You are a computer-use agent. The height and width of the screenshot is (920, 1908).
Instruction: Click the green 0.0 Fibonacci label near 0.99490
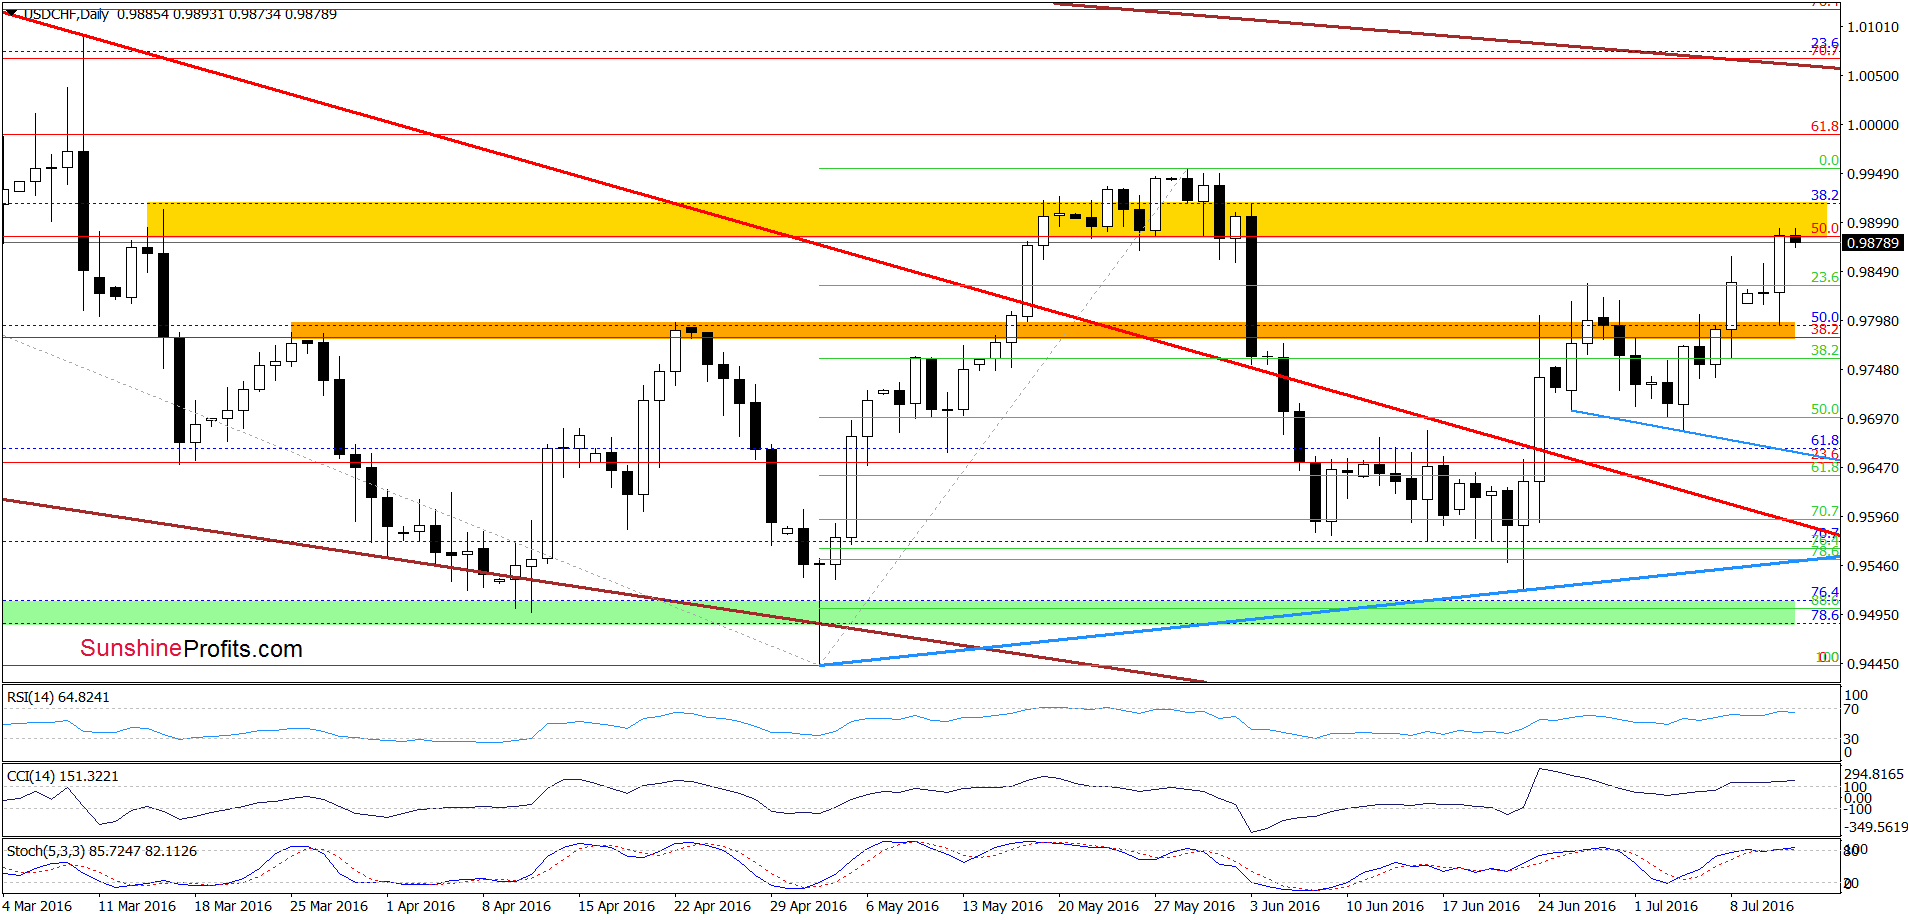pos(1829,160)
